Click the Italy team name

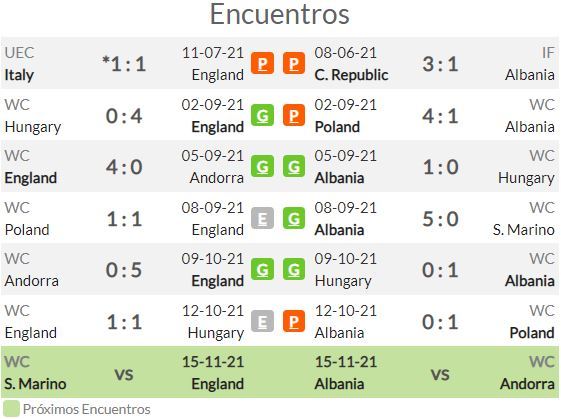click(19, 75)
